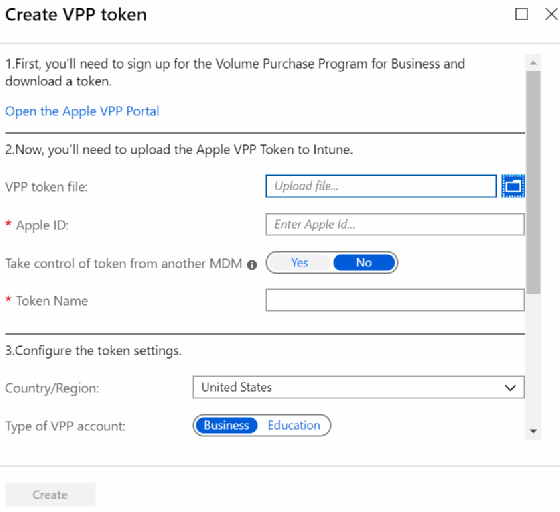Focus the Apple ID input field
This screenshot has width=560, height=512.
(x=395, y=224)
